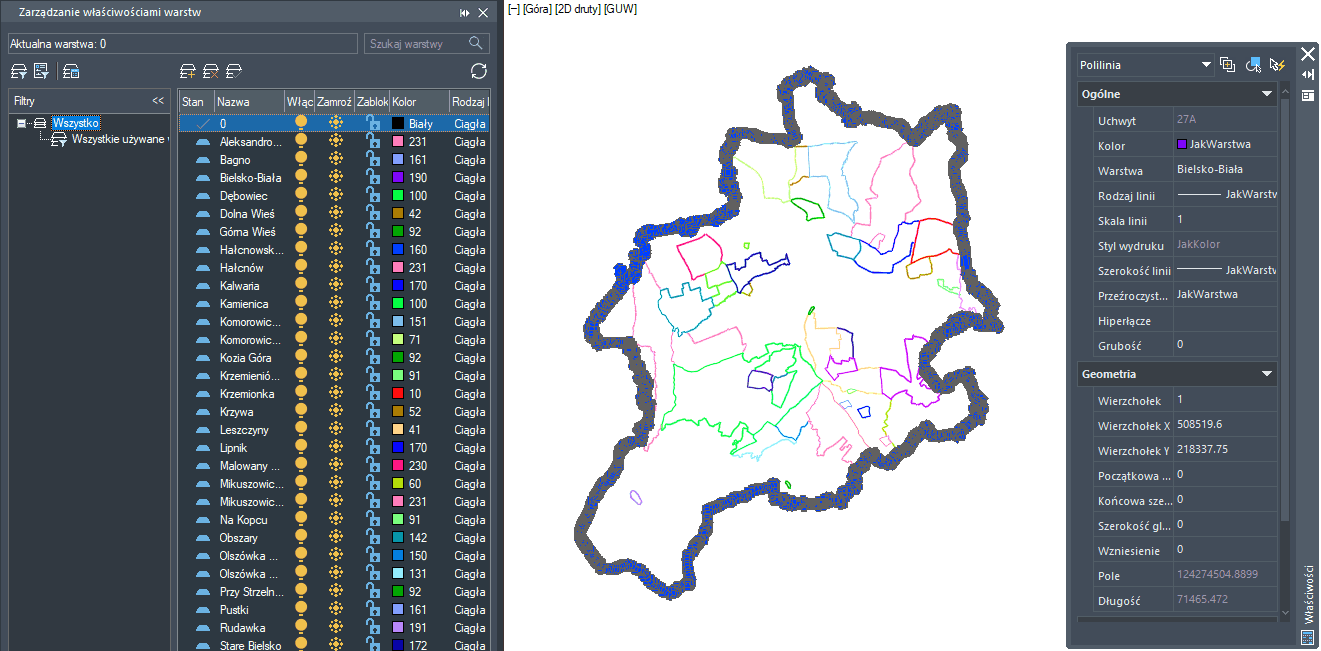Click the New Layer icon

click(x=188, y=71)
